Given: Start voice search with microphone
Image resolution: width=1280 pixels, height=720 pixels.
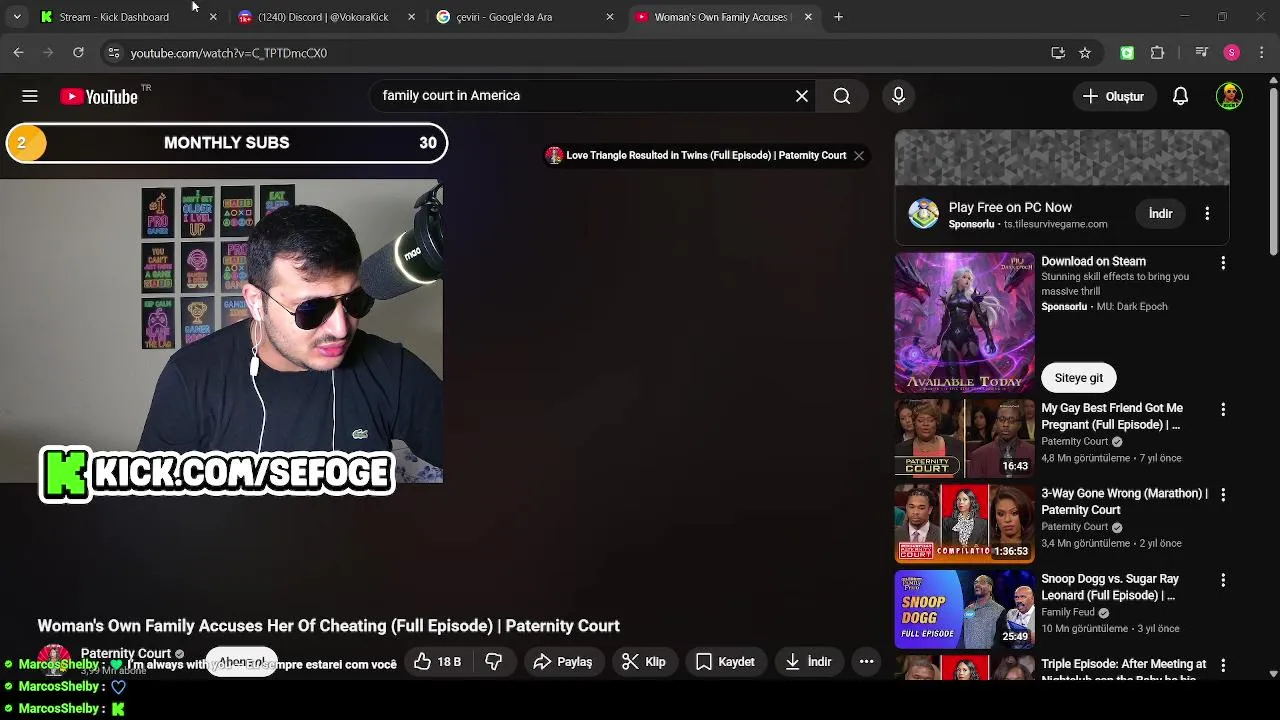Looking at the screenshot, I should 898,96.
